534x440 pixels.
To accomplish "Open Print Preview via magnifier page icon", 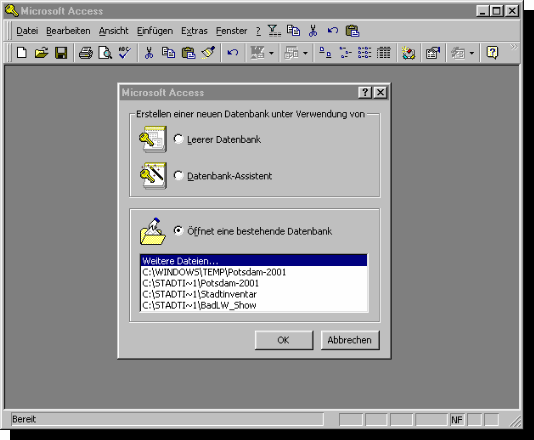I will coord(105,53).
